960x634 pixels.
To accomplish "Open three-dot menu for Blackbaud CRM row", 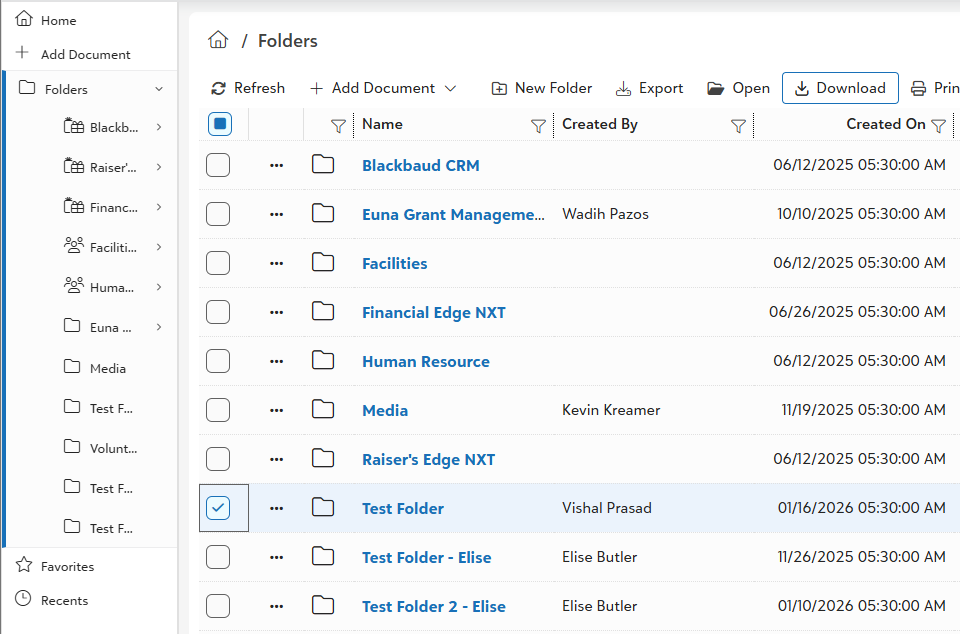I will pos(277,165).
